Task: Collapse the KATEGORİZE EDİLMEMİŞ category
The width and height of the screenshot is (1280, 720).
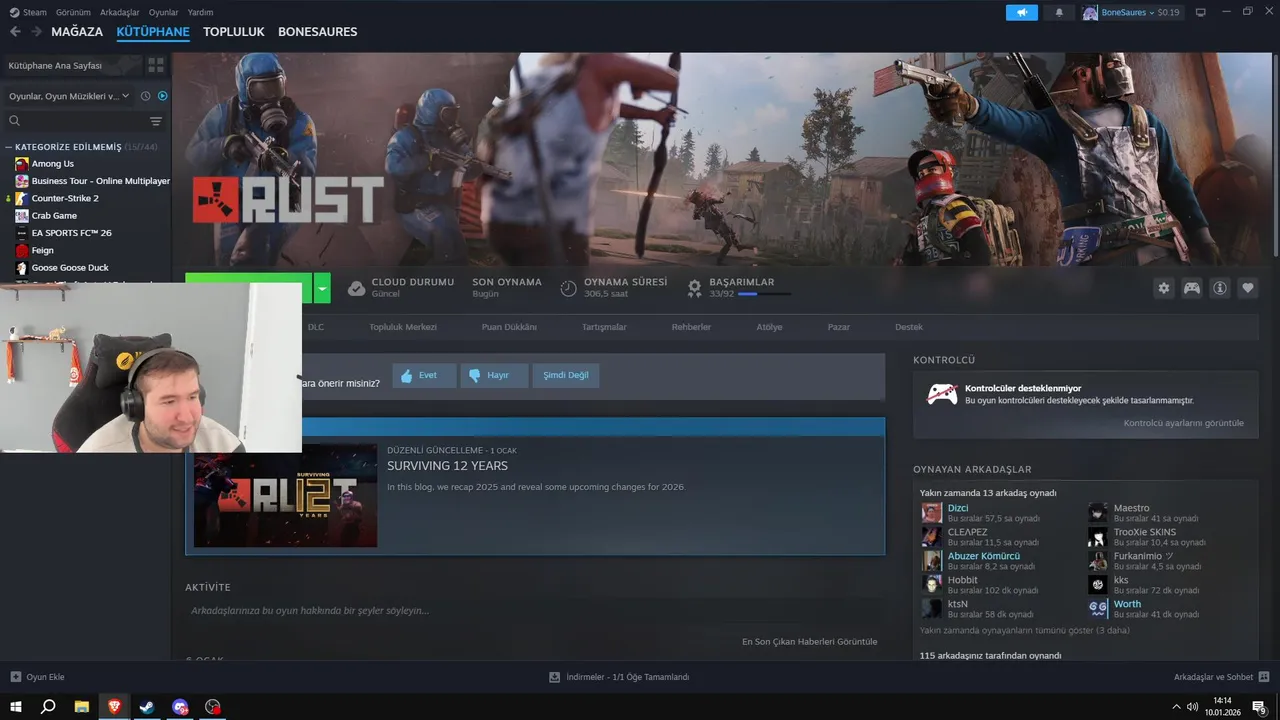Action: click(9, 147)
